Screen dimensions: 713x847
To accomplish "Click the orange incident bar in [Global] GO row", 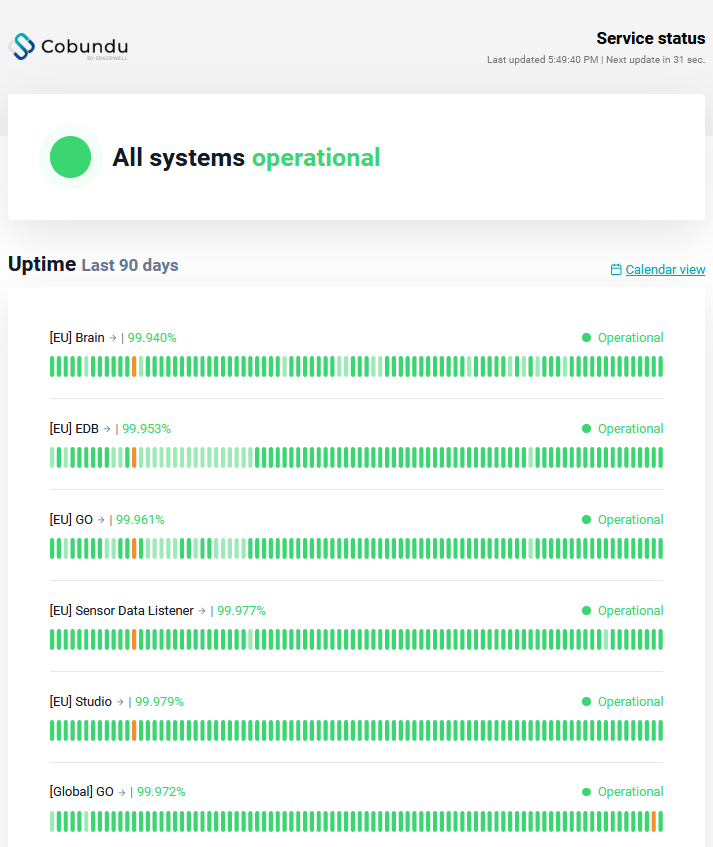I will click(x=654, y=822).
